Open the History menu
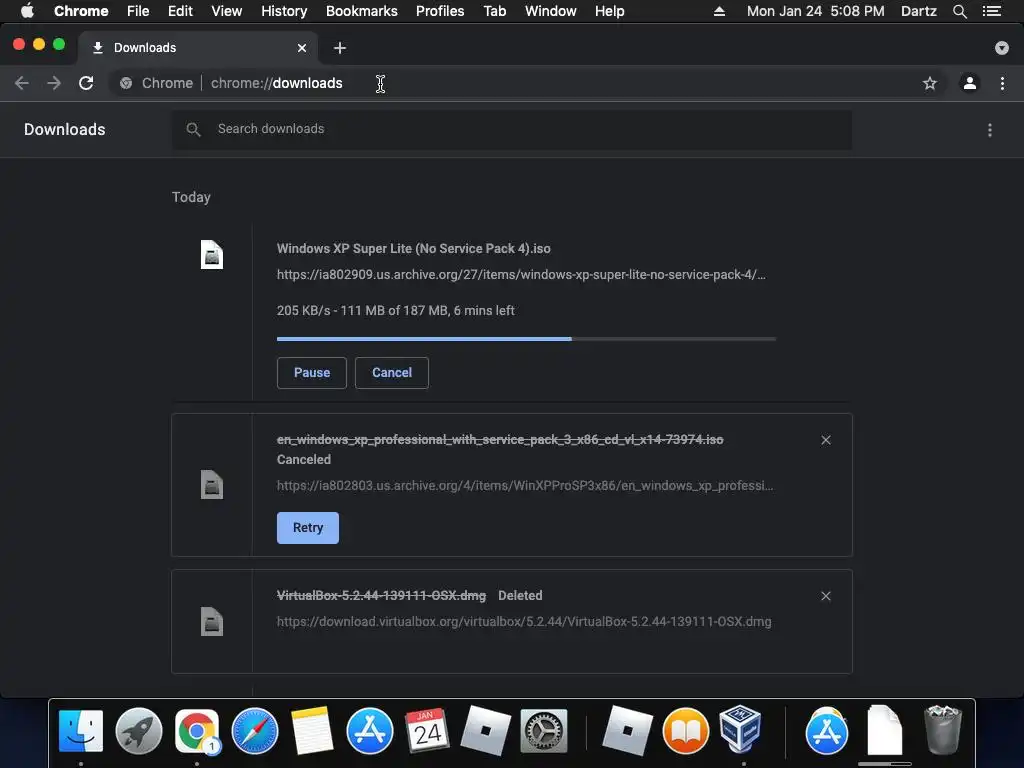The height and width of the screenshot is (768, 1024). pos(284,11)
